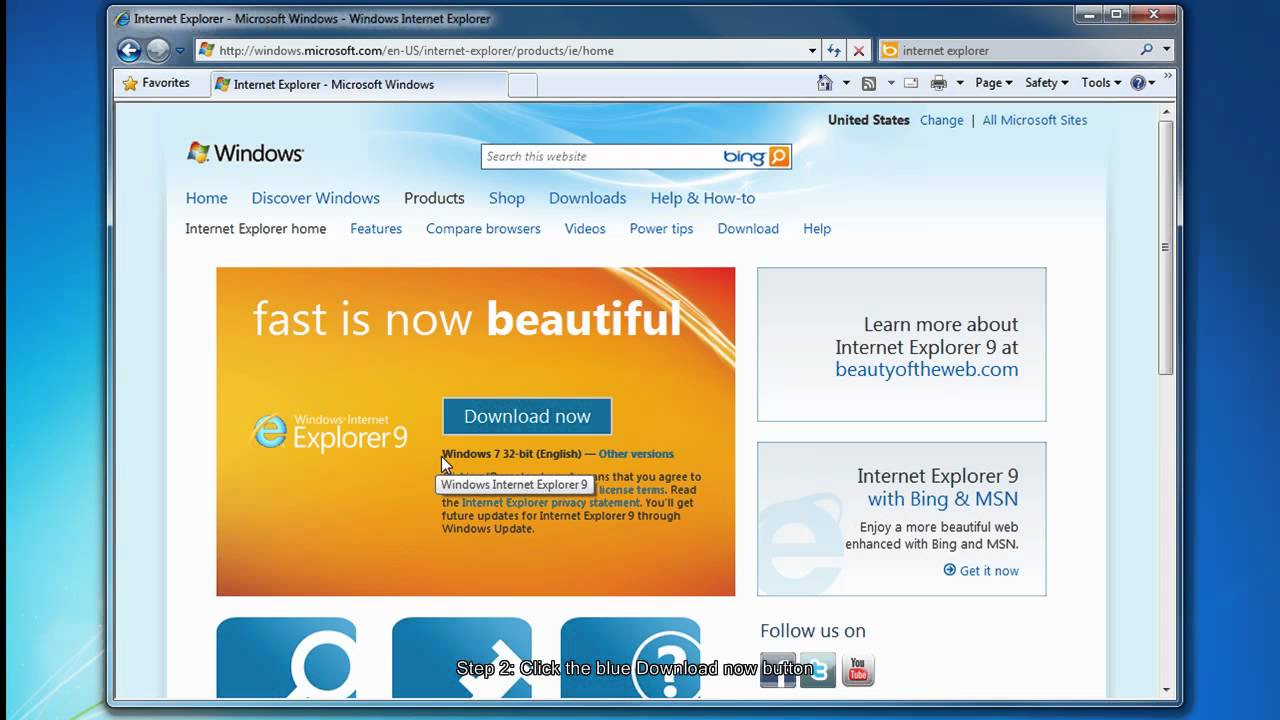The height and width of the screenshot is (720, 1280).
Task: Visit the beautyoftheweb.com link
Action: [927, 369]
